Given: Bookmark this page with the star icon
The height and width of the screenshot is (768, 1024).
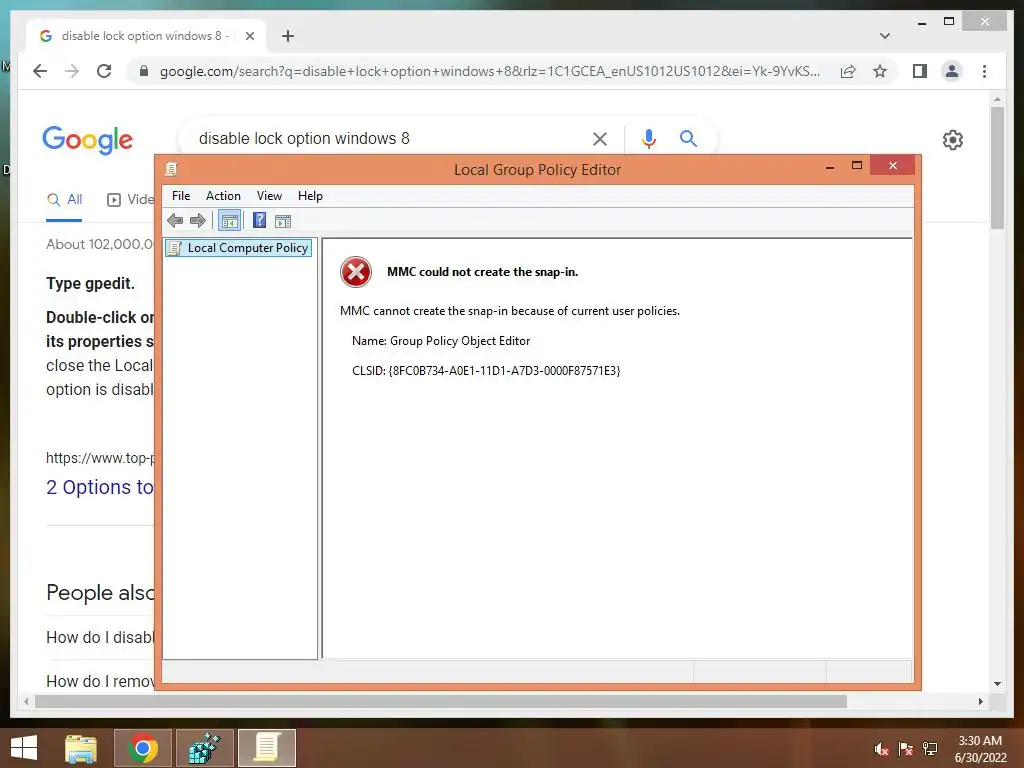Looking at the screenshot, I should 880,71.
